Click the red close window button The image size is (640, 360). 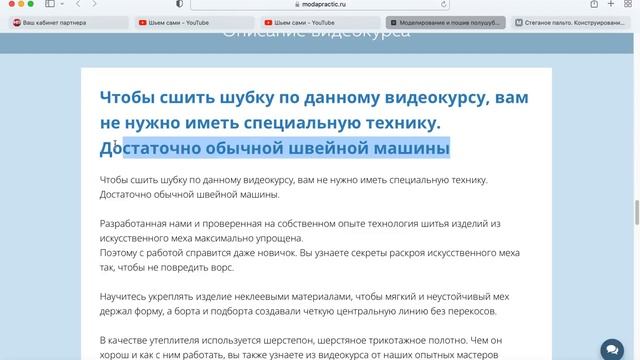tap(11, 4)
